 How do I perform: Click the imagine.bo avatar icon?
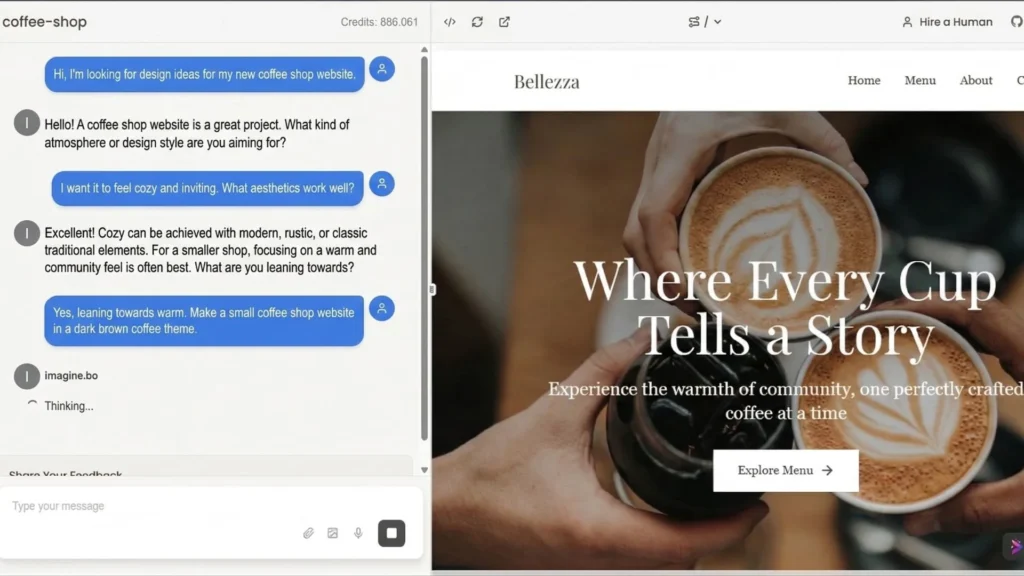pyautogui.click(x=27, y=375)
